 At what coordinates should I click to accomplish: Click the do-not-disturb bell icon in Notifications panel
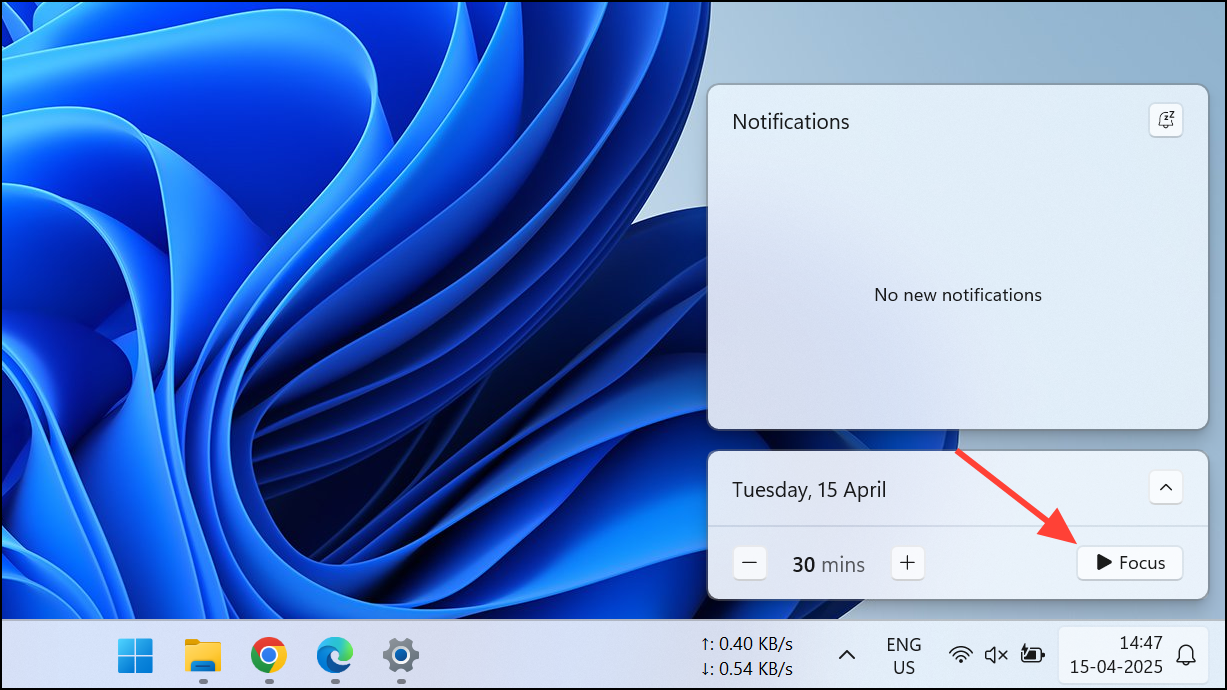(x=1166, y=120)
